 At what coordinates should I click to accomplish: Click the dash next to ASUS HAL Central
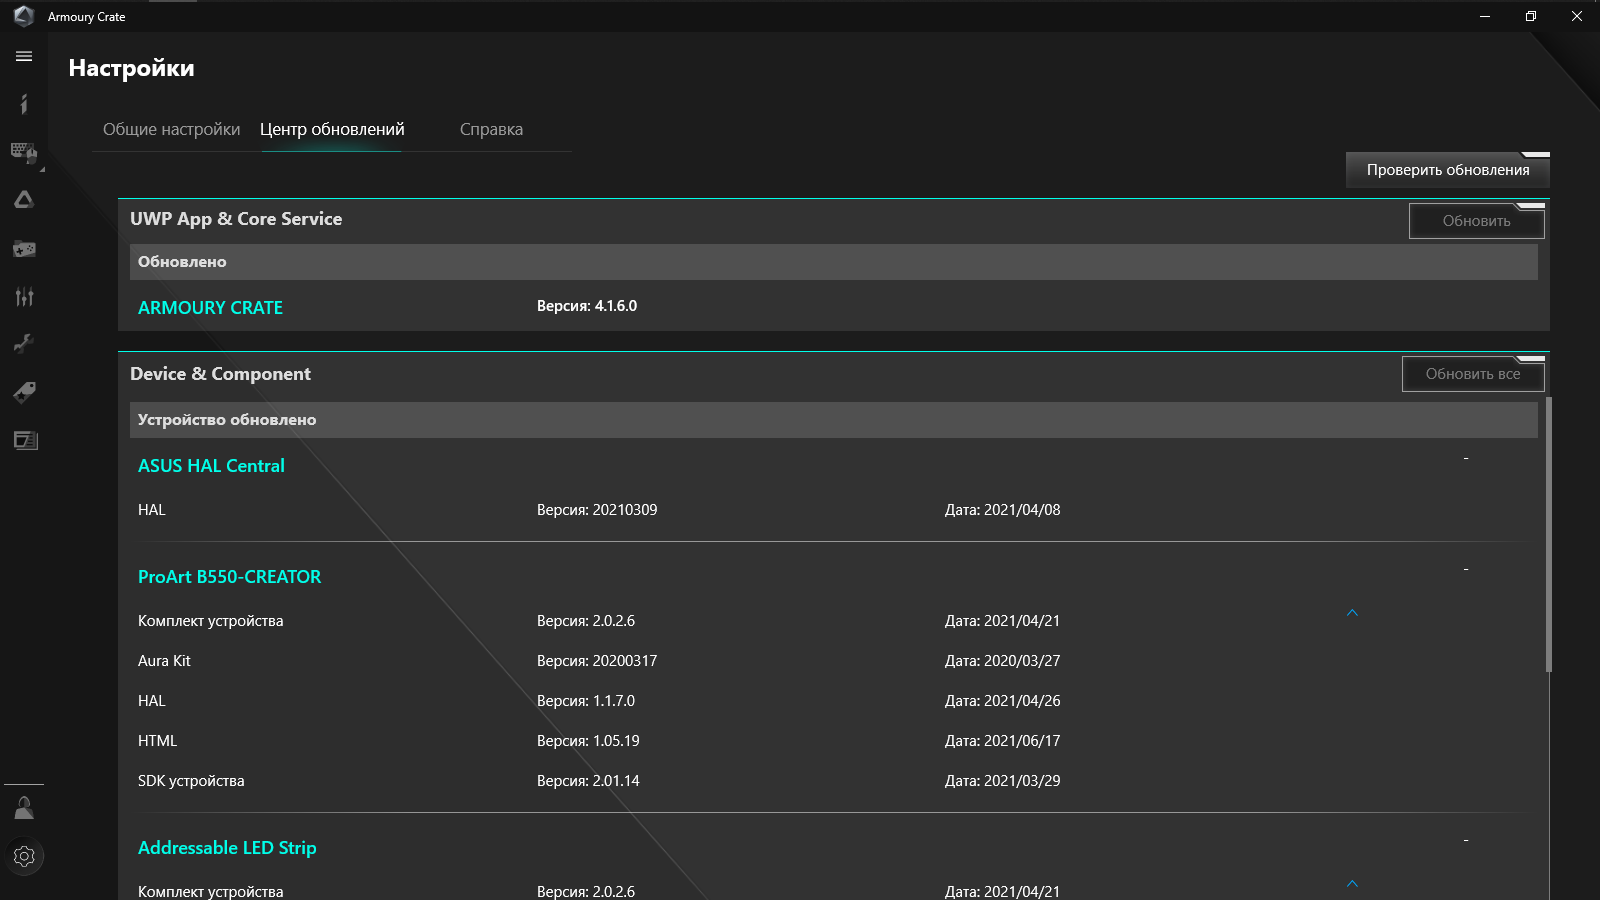[1466, 458]
